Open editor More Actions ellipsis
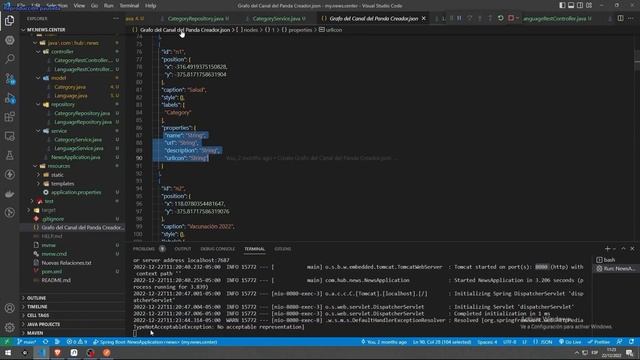 (x=631, y=18)
